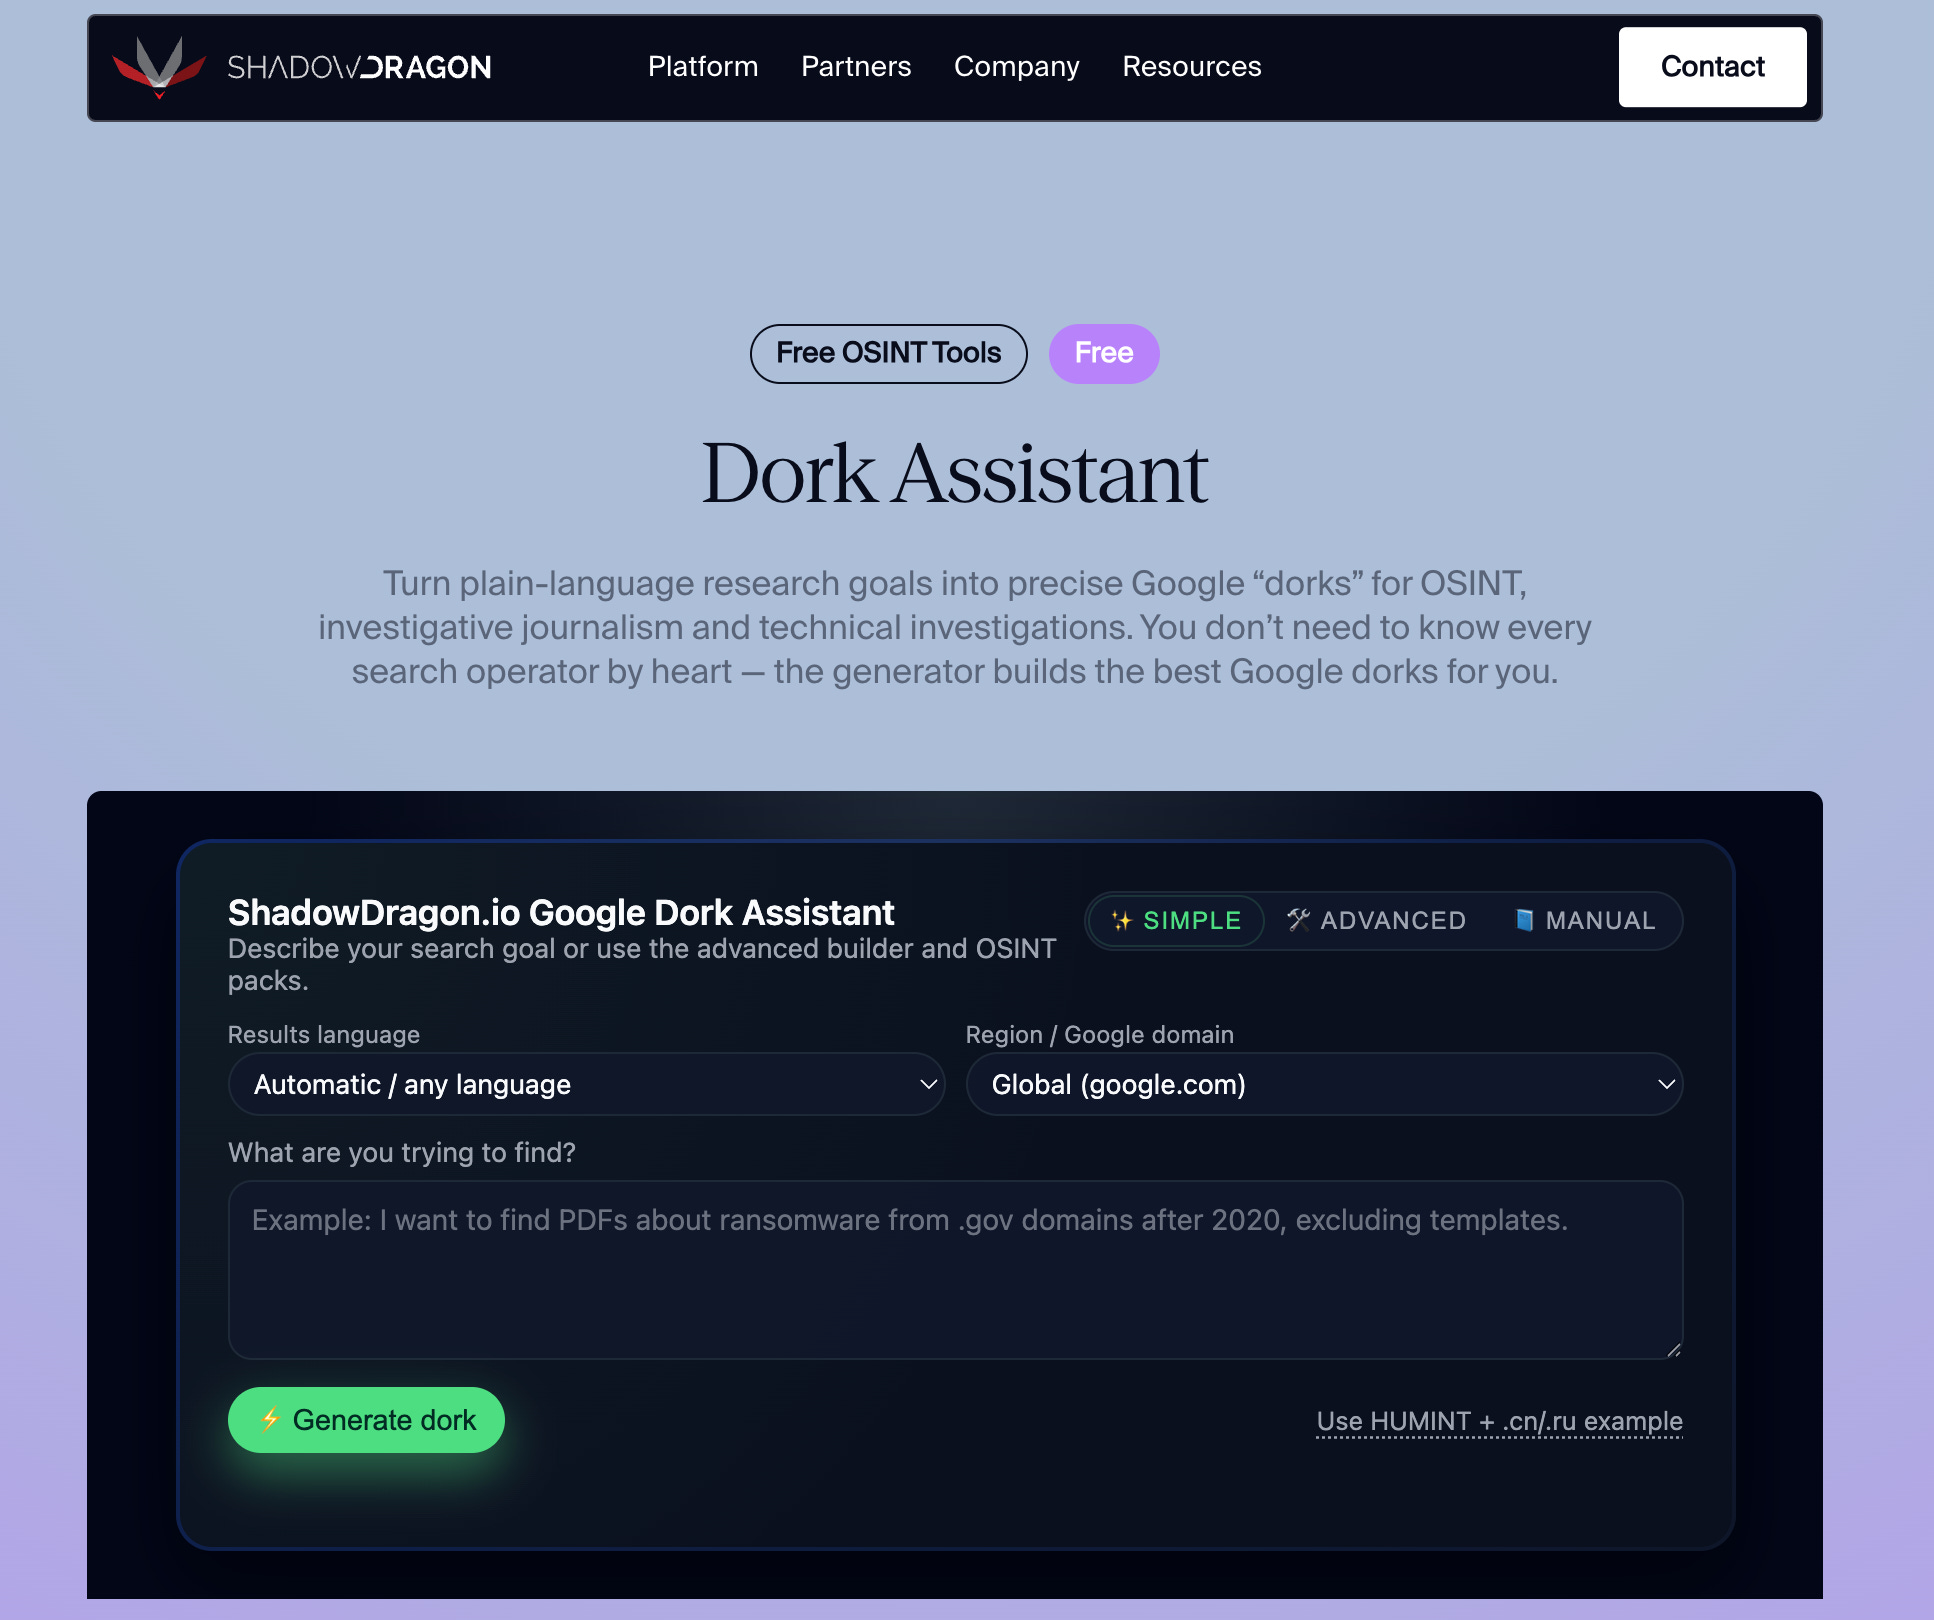
Task: Expand chevron of Global (google.com) selector
Action: 1666,1084
